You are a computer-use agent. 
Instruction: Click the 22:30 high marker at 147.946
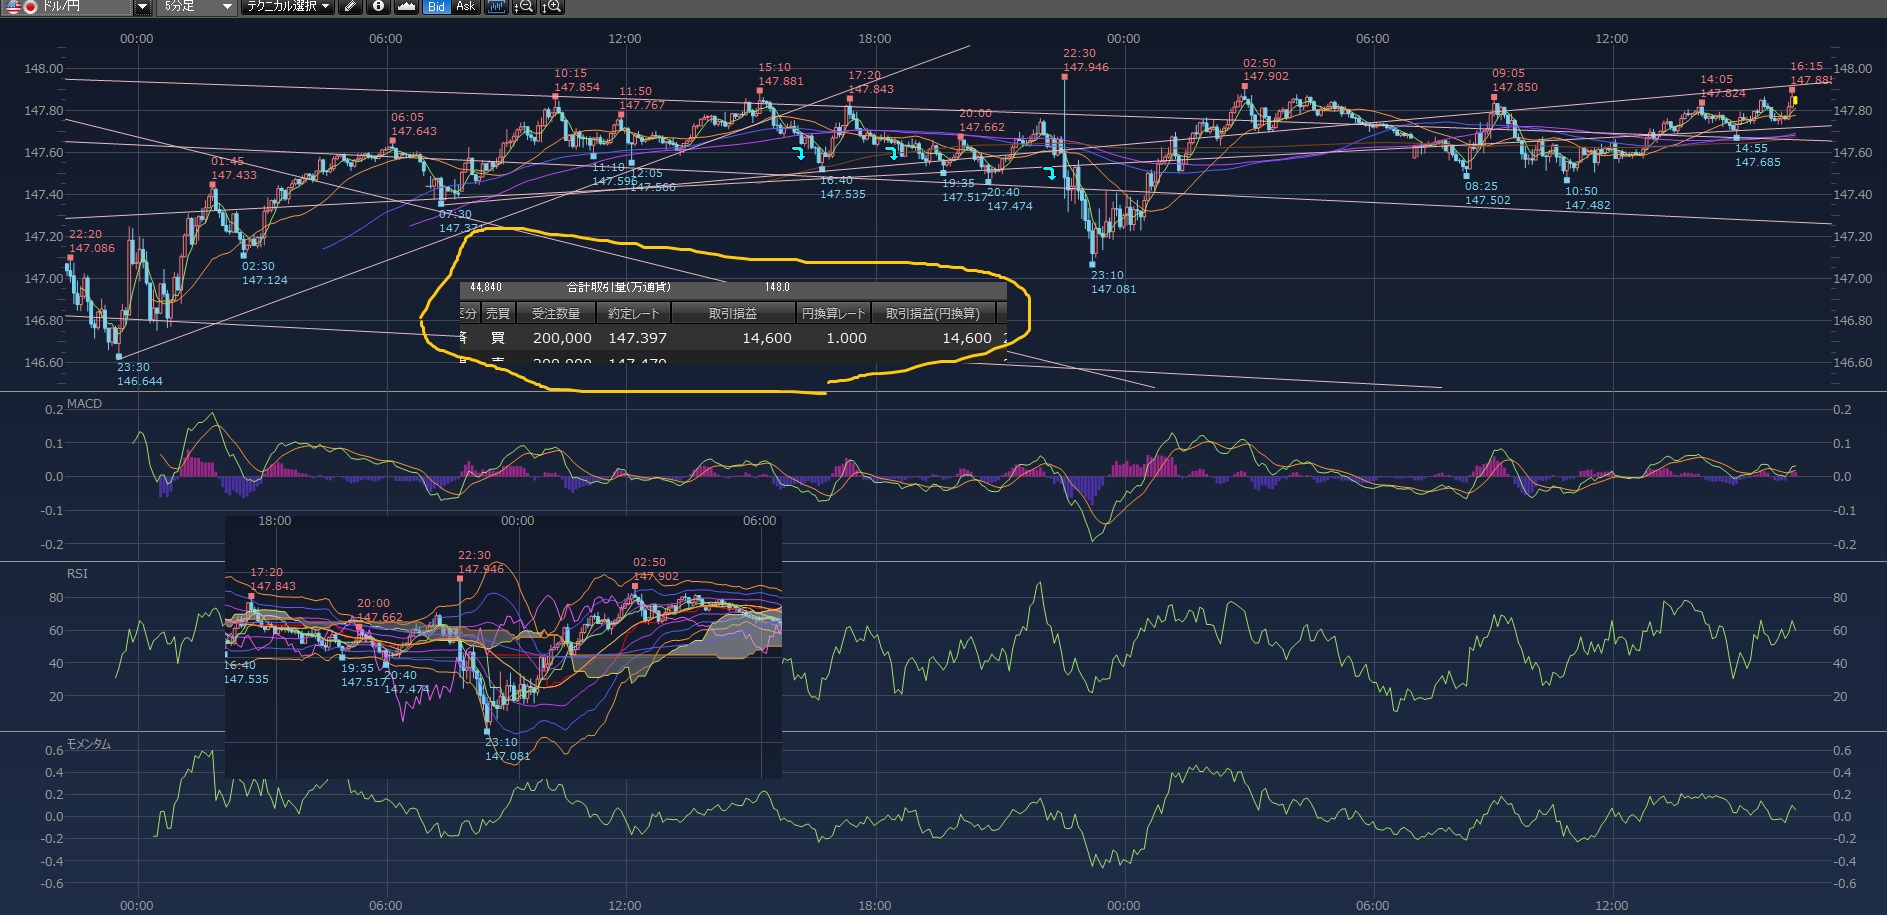coord(1064,75)
